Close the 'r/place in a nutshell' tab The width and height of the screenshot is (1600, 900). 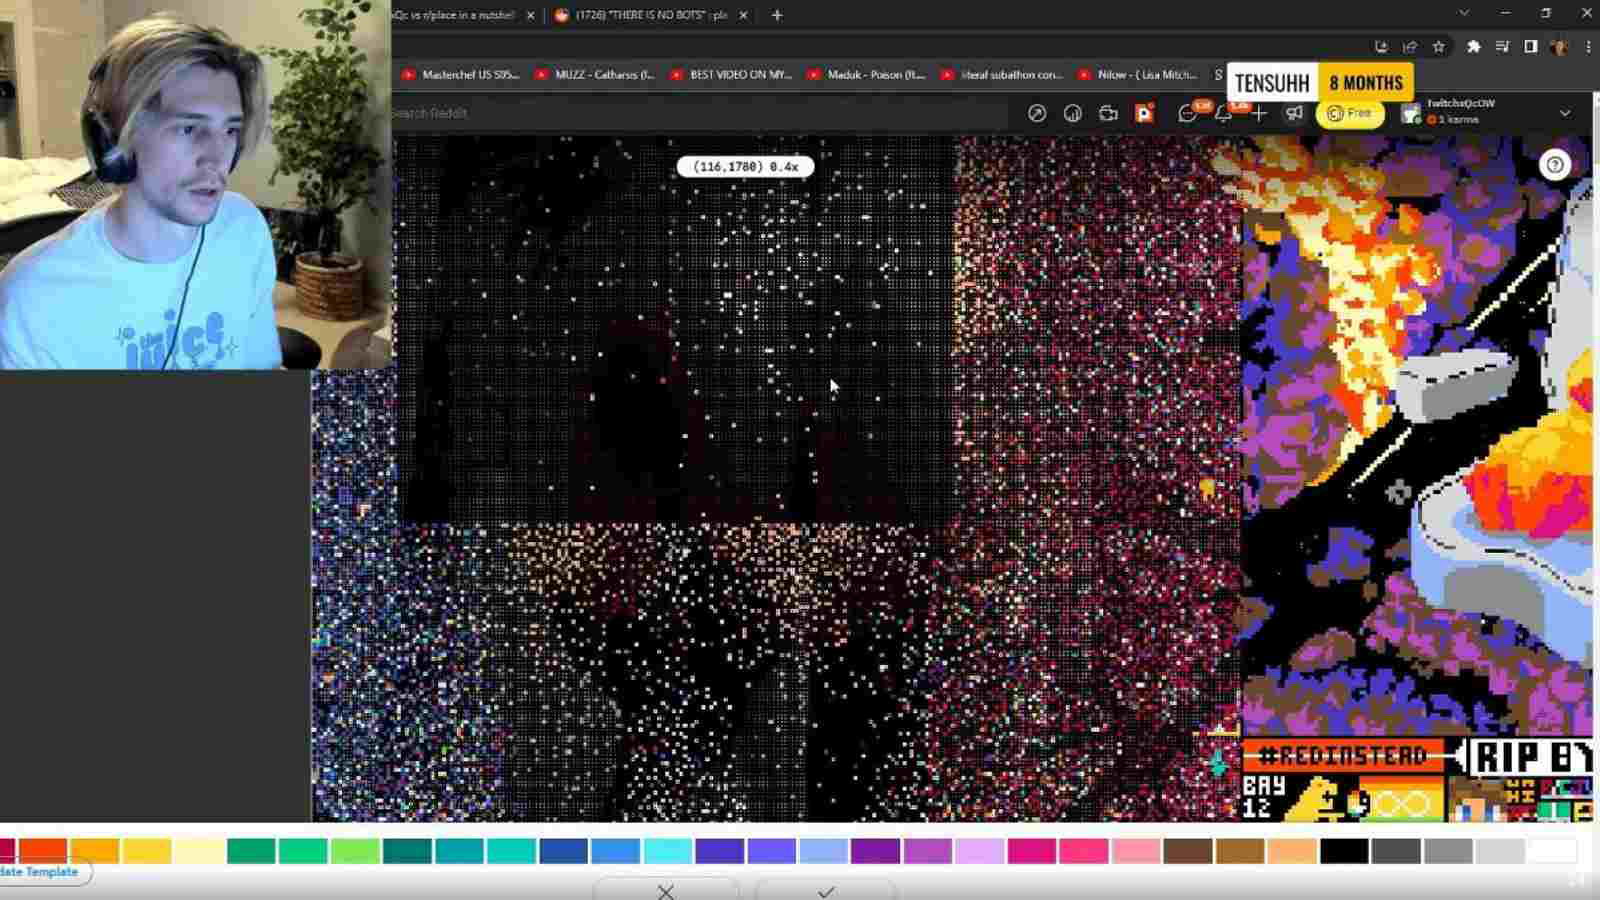click(x=530, y=15)
